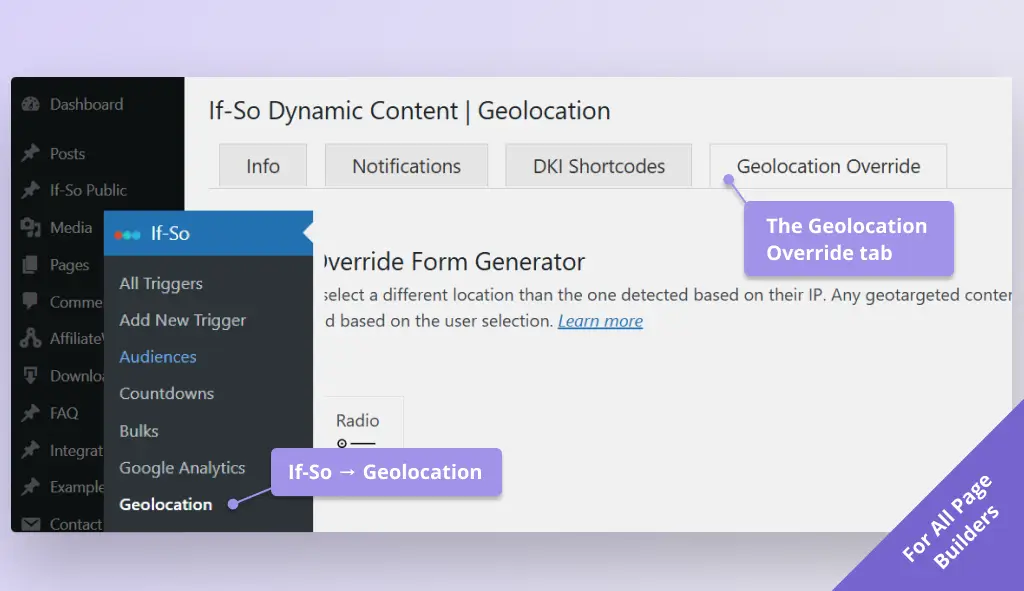This screenshot has width=1024, height=591.
Task: Select the radio option under Radio
Action: coord(342,444)
